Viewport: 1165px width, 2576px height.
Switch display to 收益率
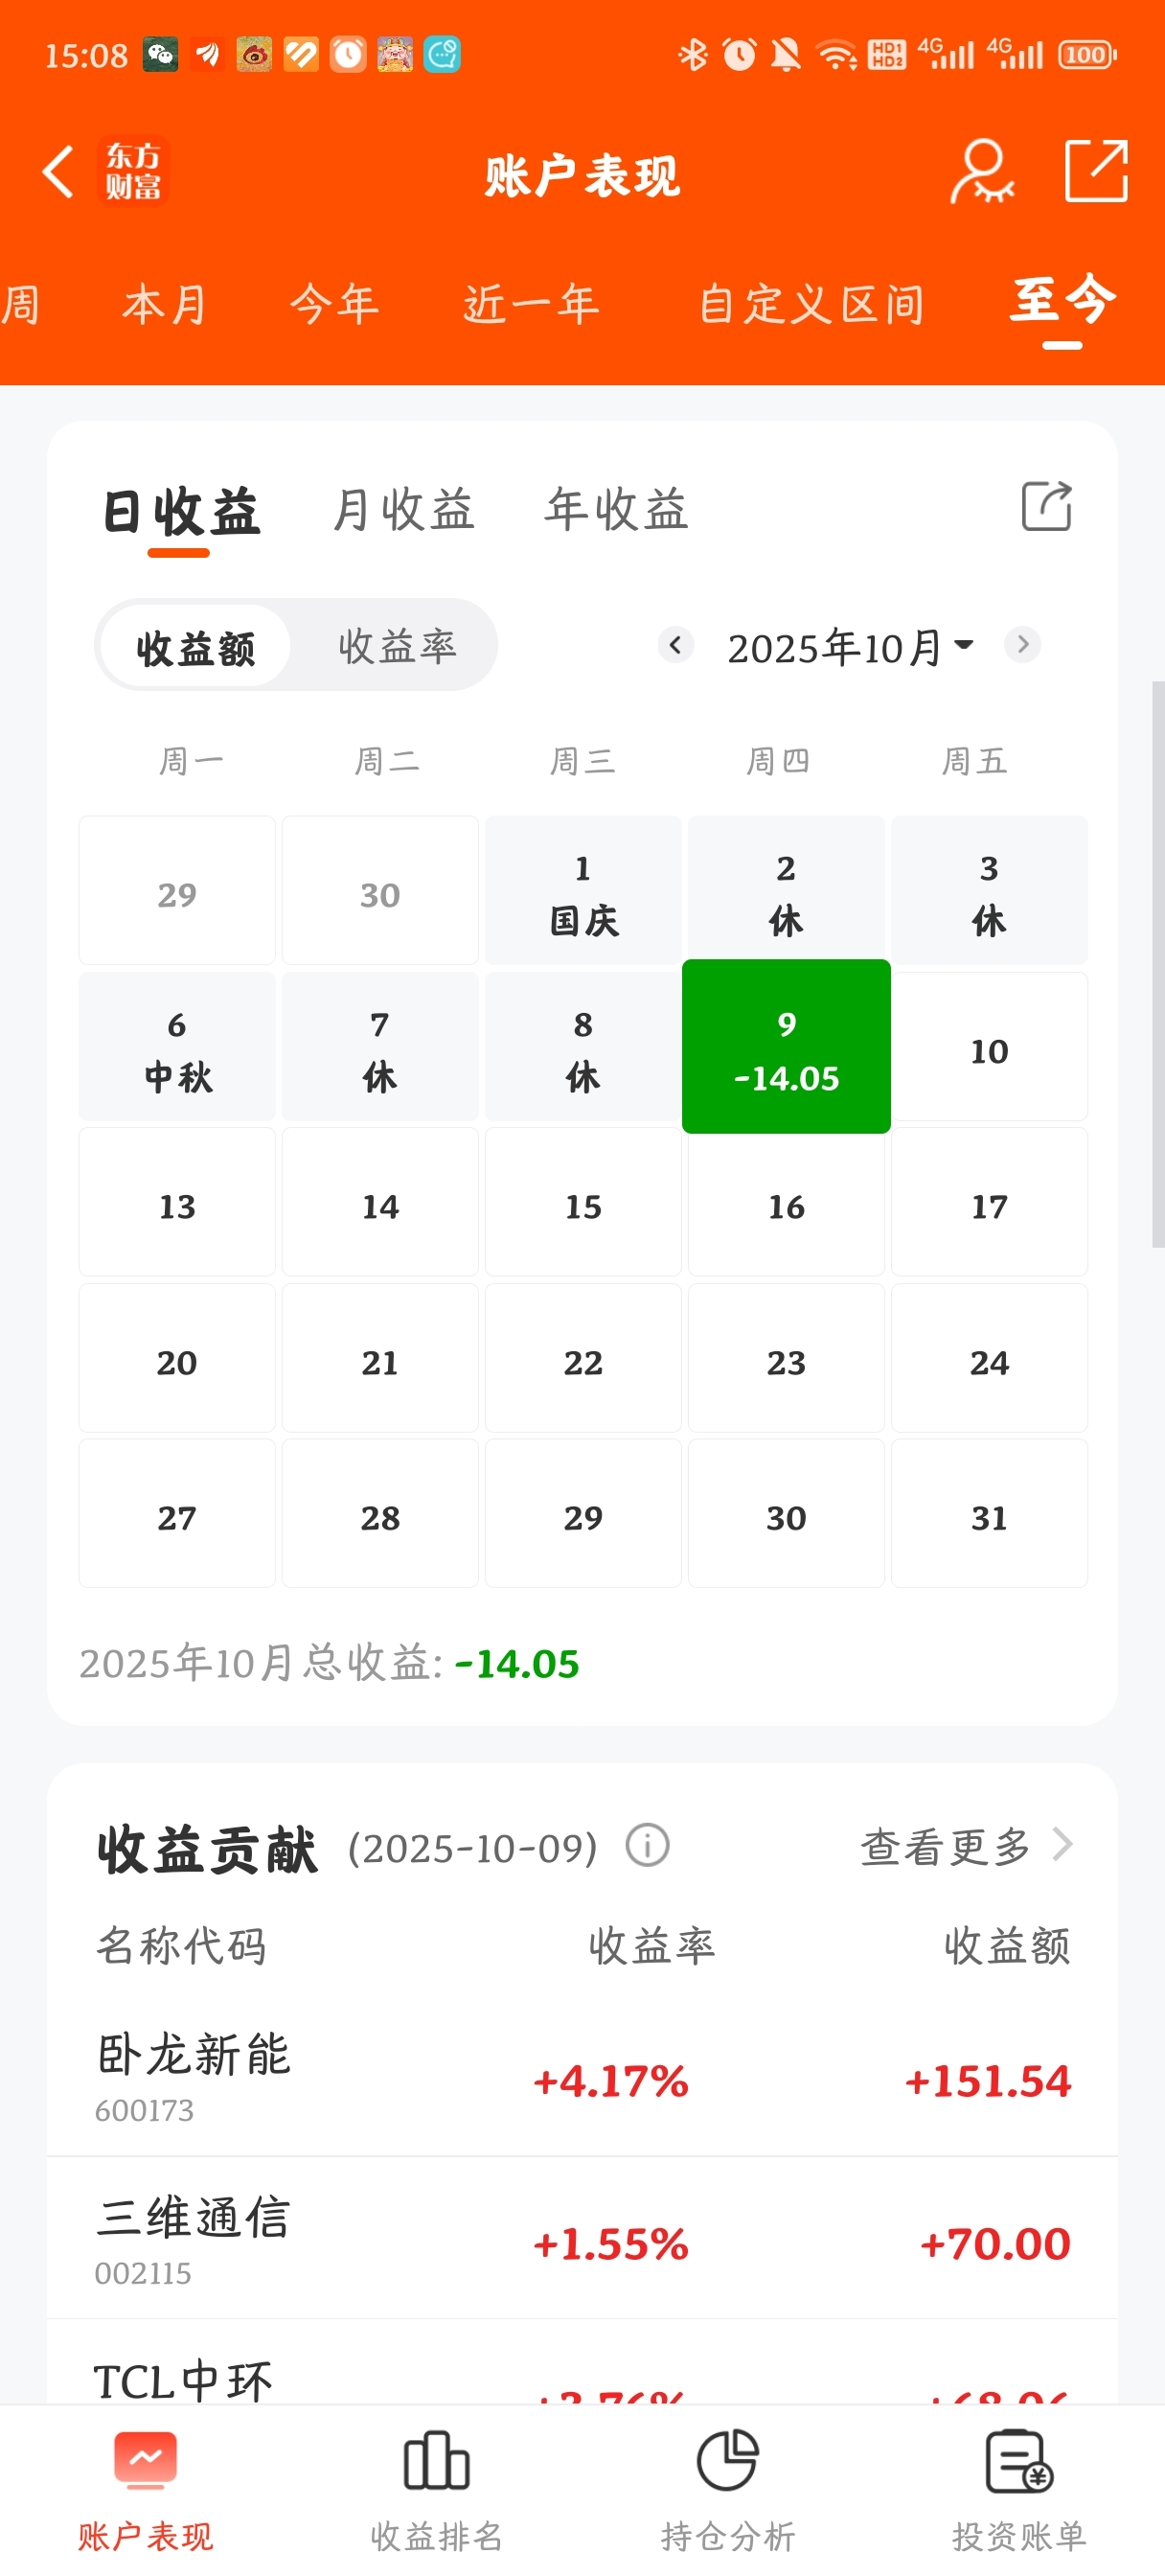397,646
